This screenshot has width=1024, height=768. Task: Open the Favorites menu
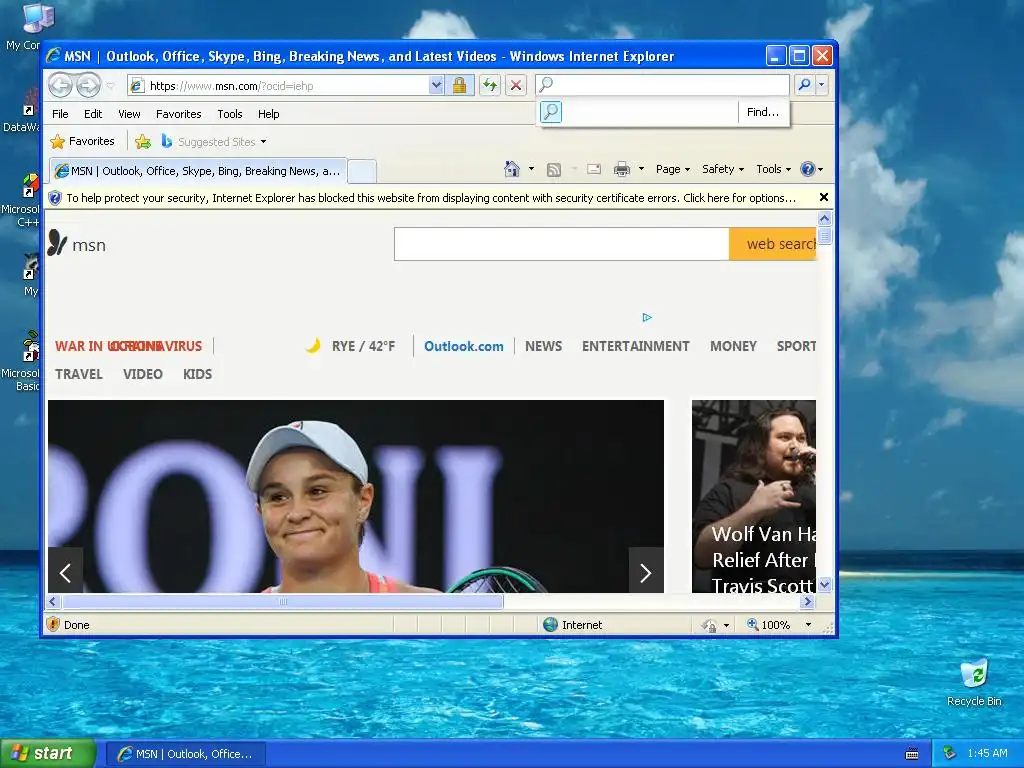pyautogui.click(x=178, y=114)
